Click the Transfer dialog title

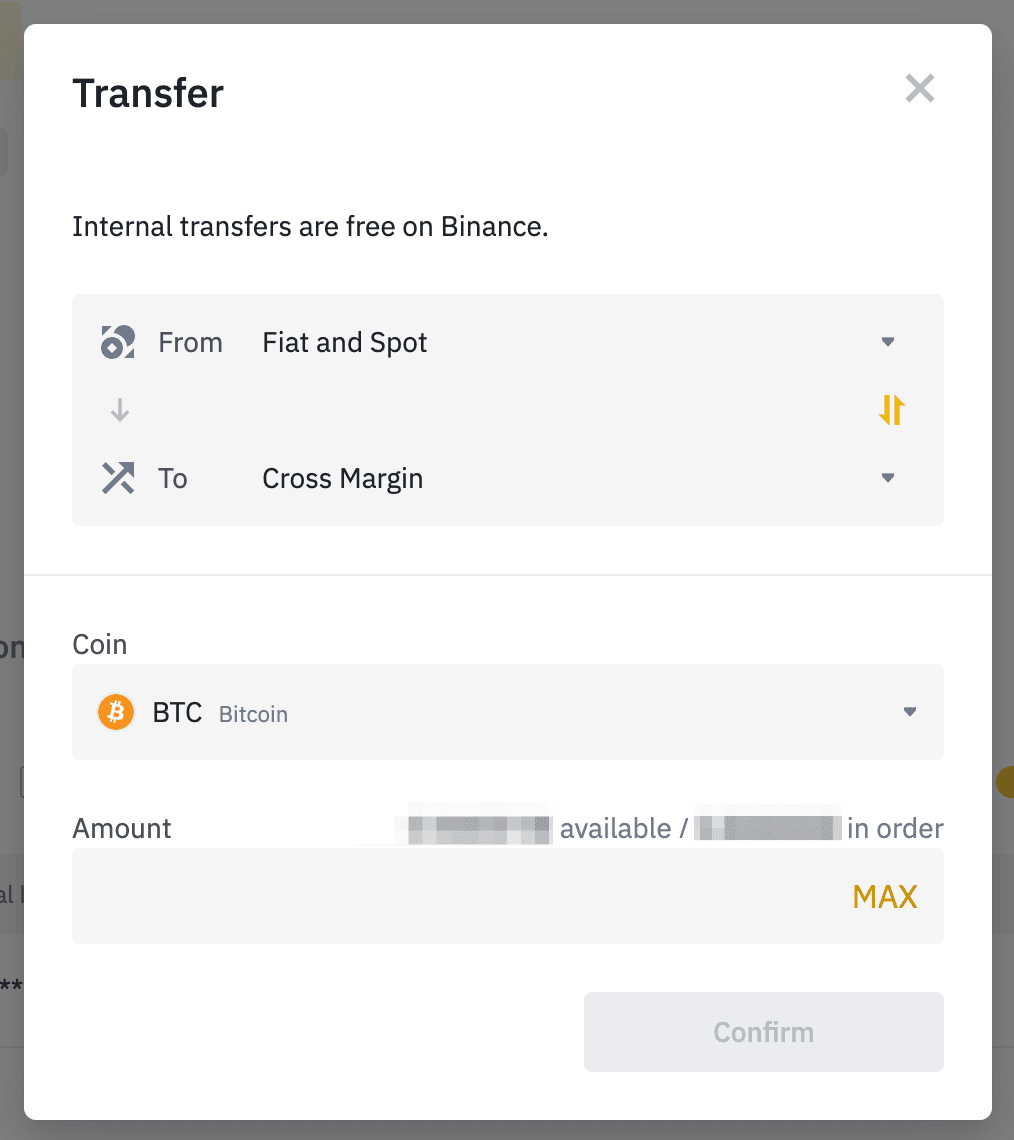(148, 94)
